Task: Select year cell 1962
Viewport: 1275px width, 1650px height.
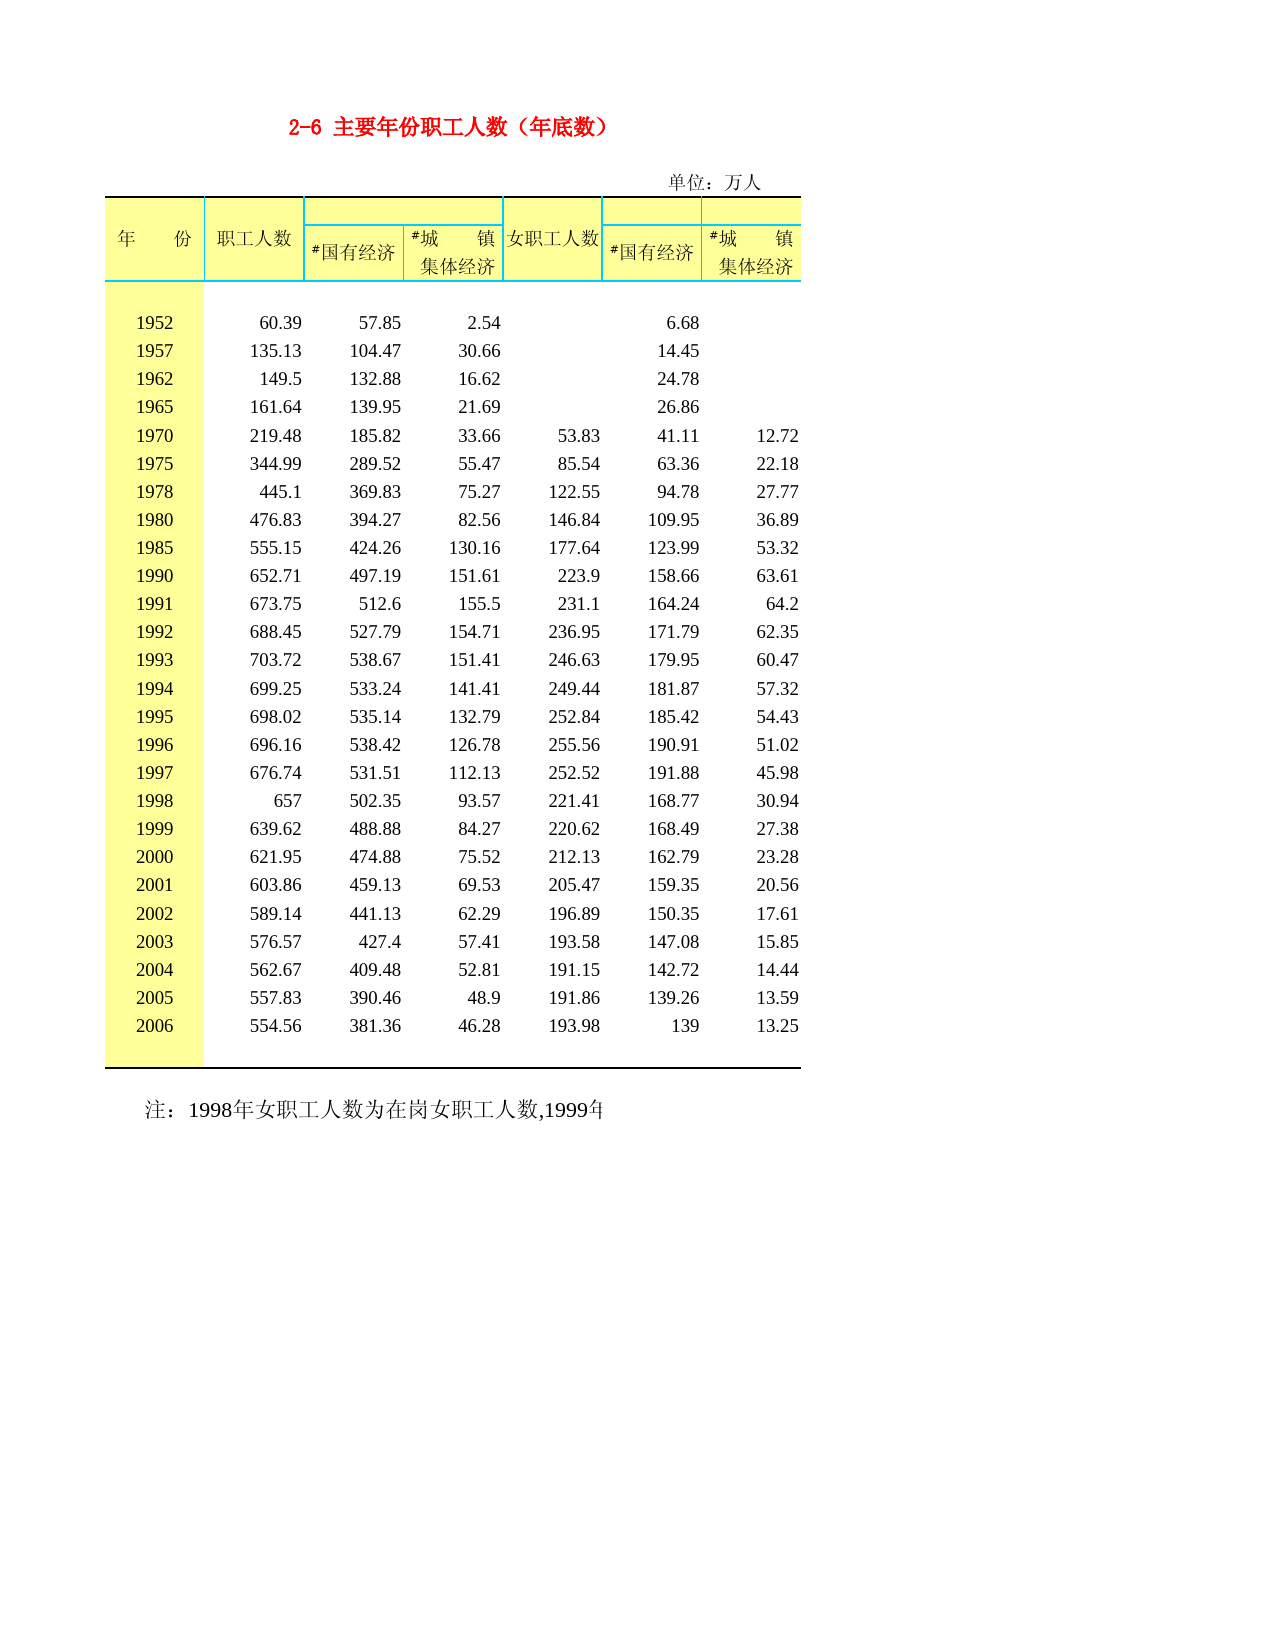Action: pyautogui.click(x=155, y=379)
